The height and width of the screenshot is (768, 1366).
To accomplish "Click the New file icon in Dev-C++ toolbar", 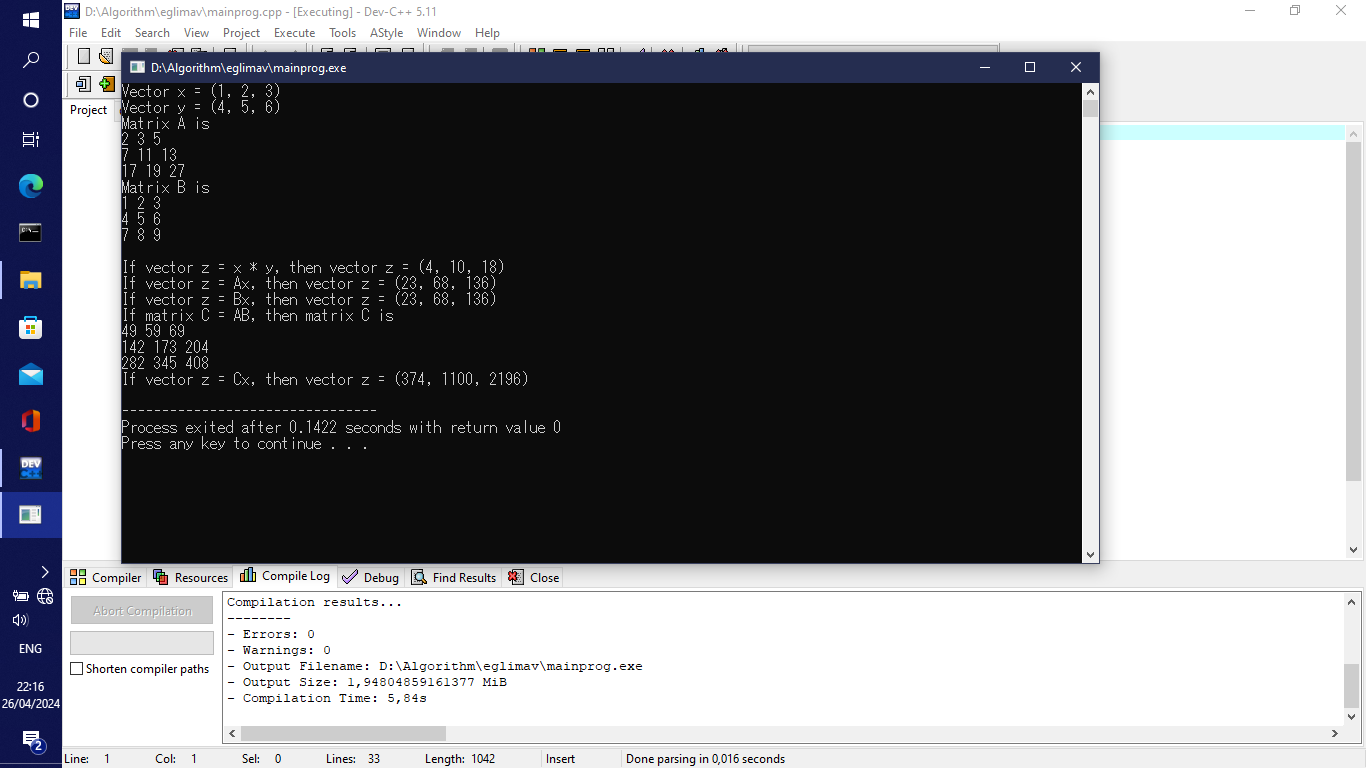I will coord(84,56).
